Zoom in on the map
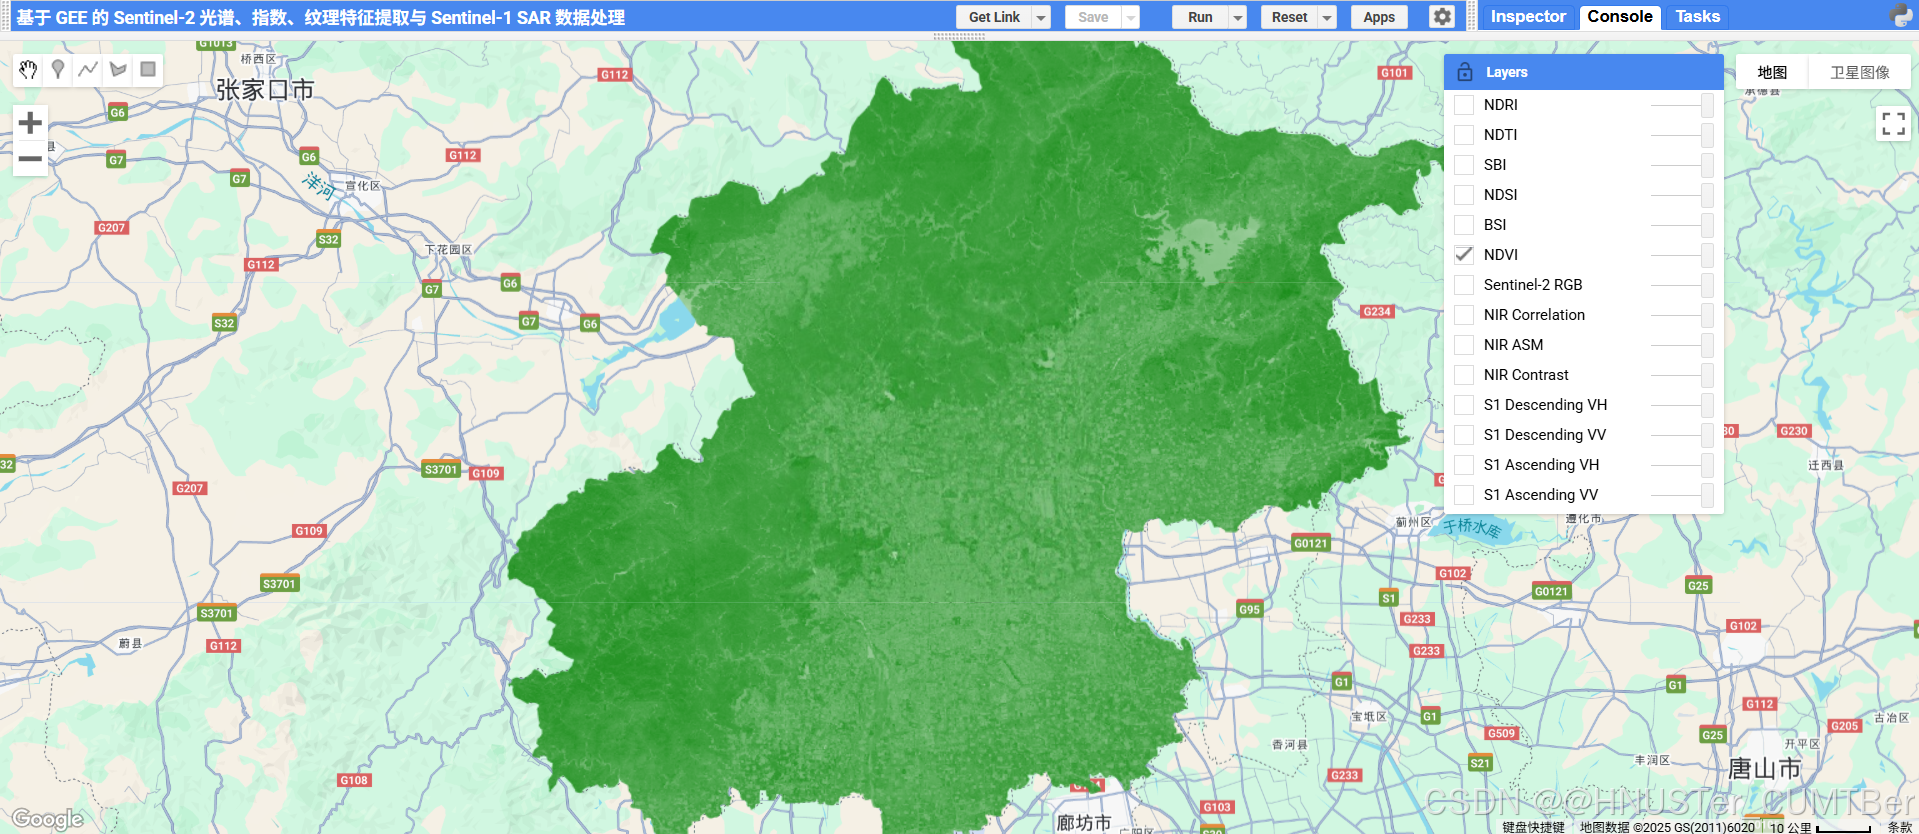The image size is (1919, 834). [30, 123]
